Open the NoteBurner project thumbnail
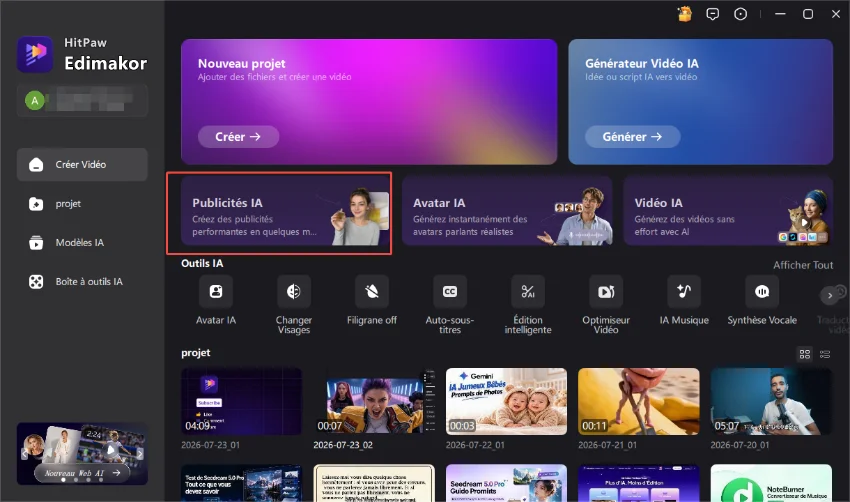 (771, 483)
